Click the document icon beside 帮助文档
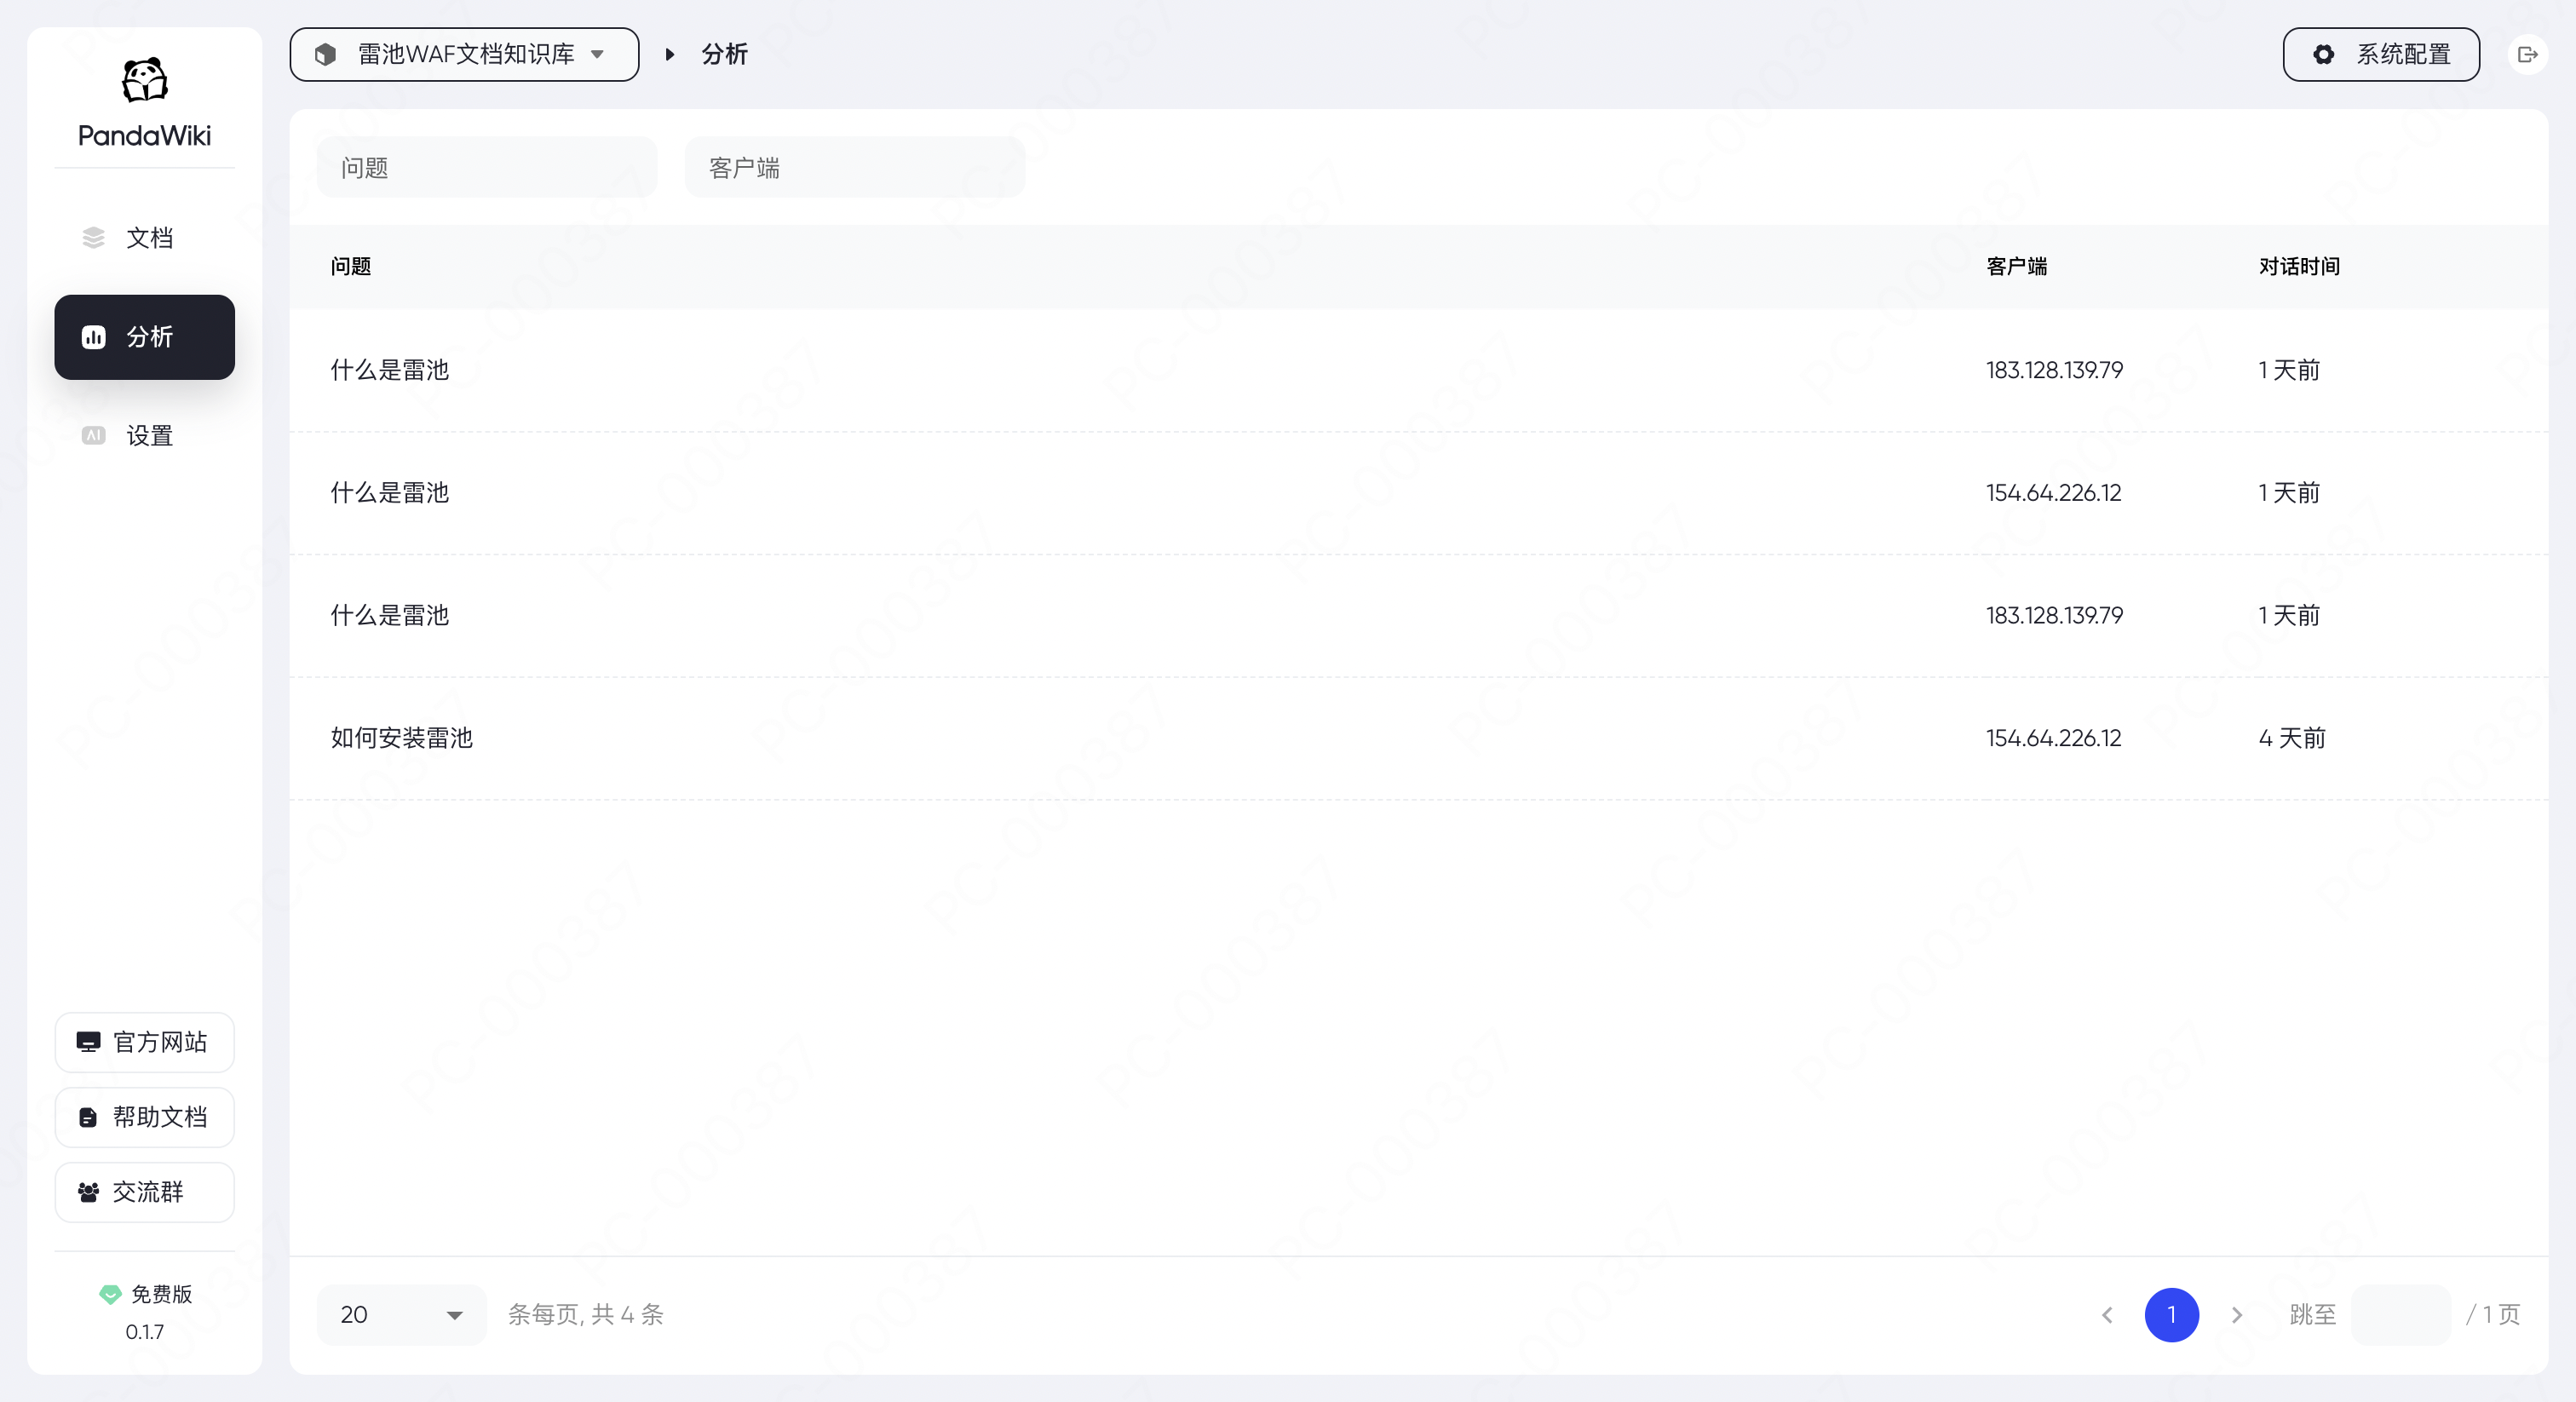The height and width of the screenshot is (1402, 2576). (88, 1117)
